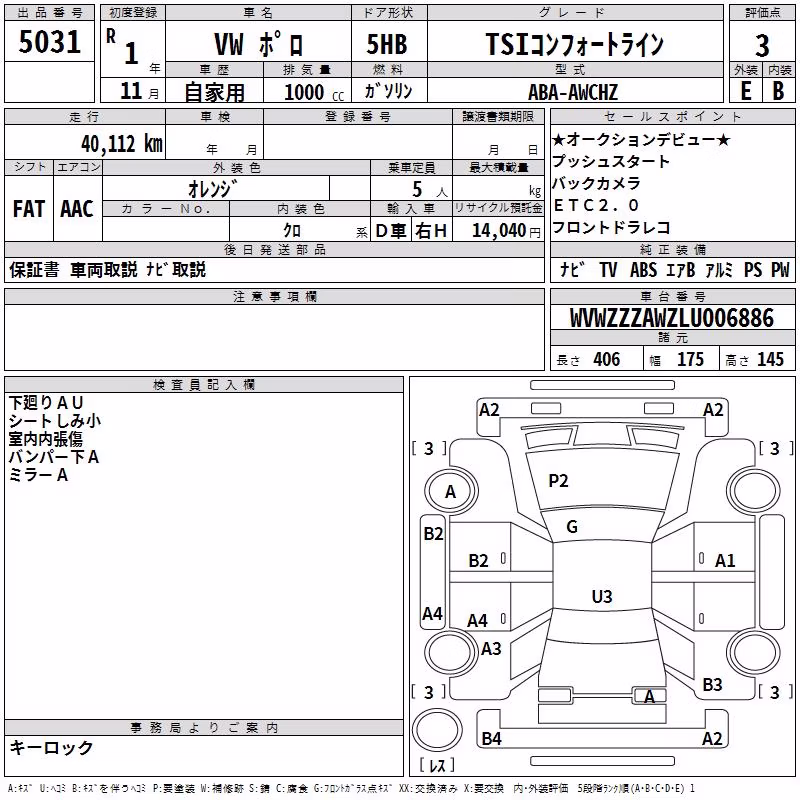The image size is (800, 800).
Task: Select the recycle deposit 14,040円
Action: pyautogui.click(x=506, y=231)
